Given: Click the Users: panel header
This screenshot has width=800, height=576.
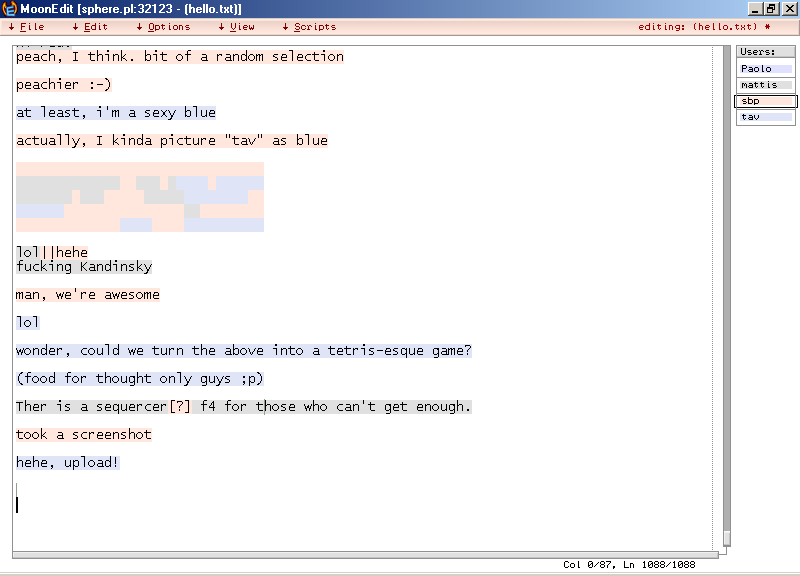Looking at the screenshot, I should [x=765, y=52].
